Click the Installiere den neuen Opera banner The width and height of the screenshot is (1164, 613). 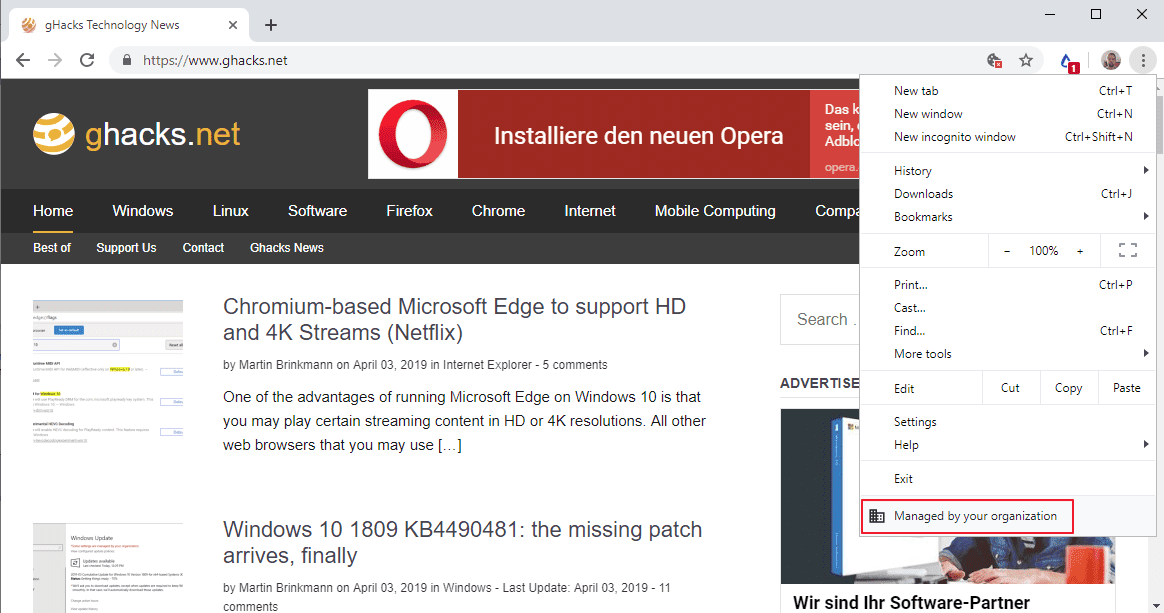click(638, 136)
